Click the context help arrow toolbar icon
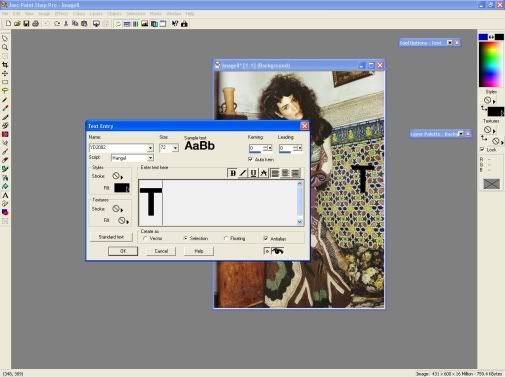This screenshot has width=505, height=377. point(175,24)
